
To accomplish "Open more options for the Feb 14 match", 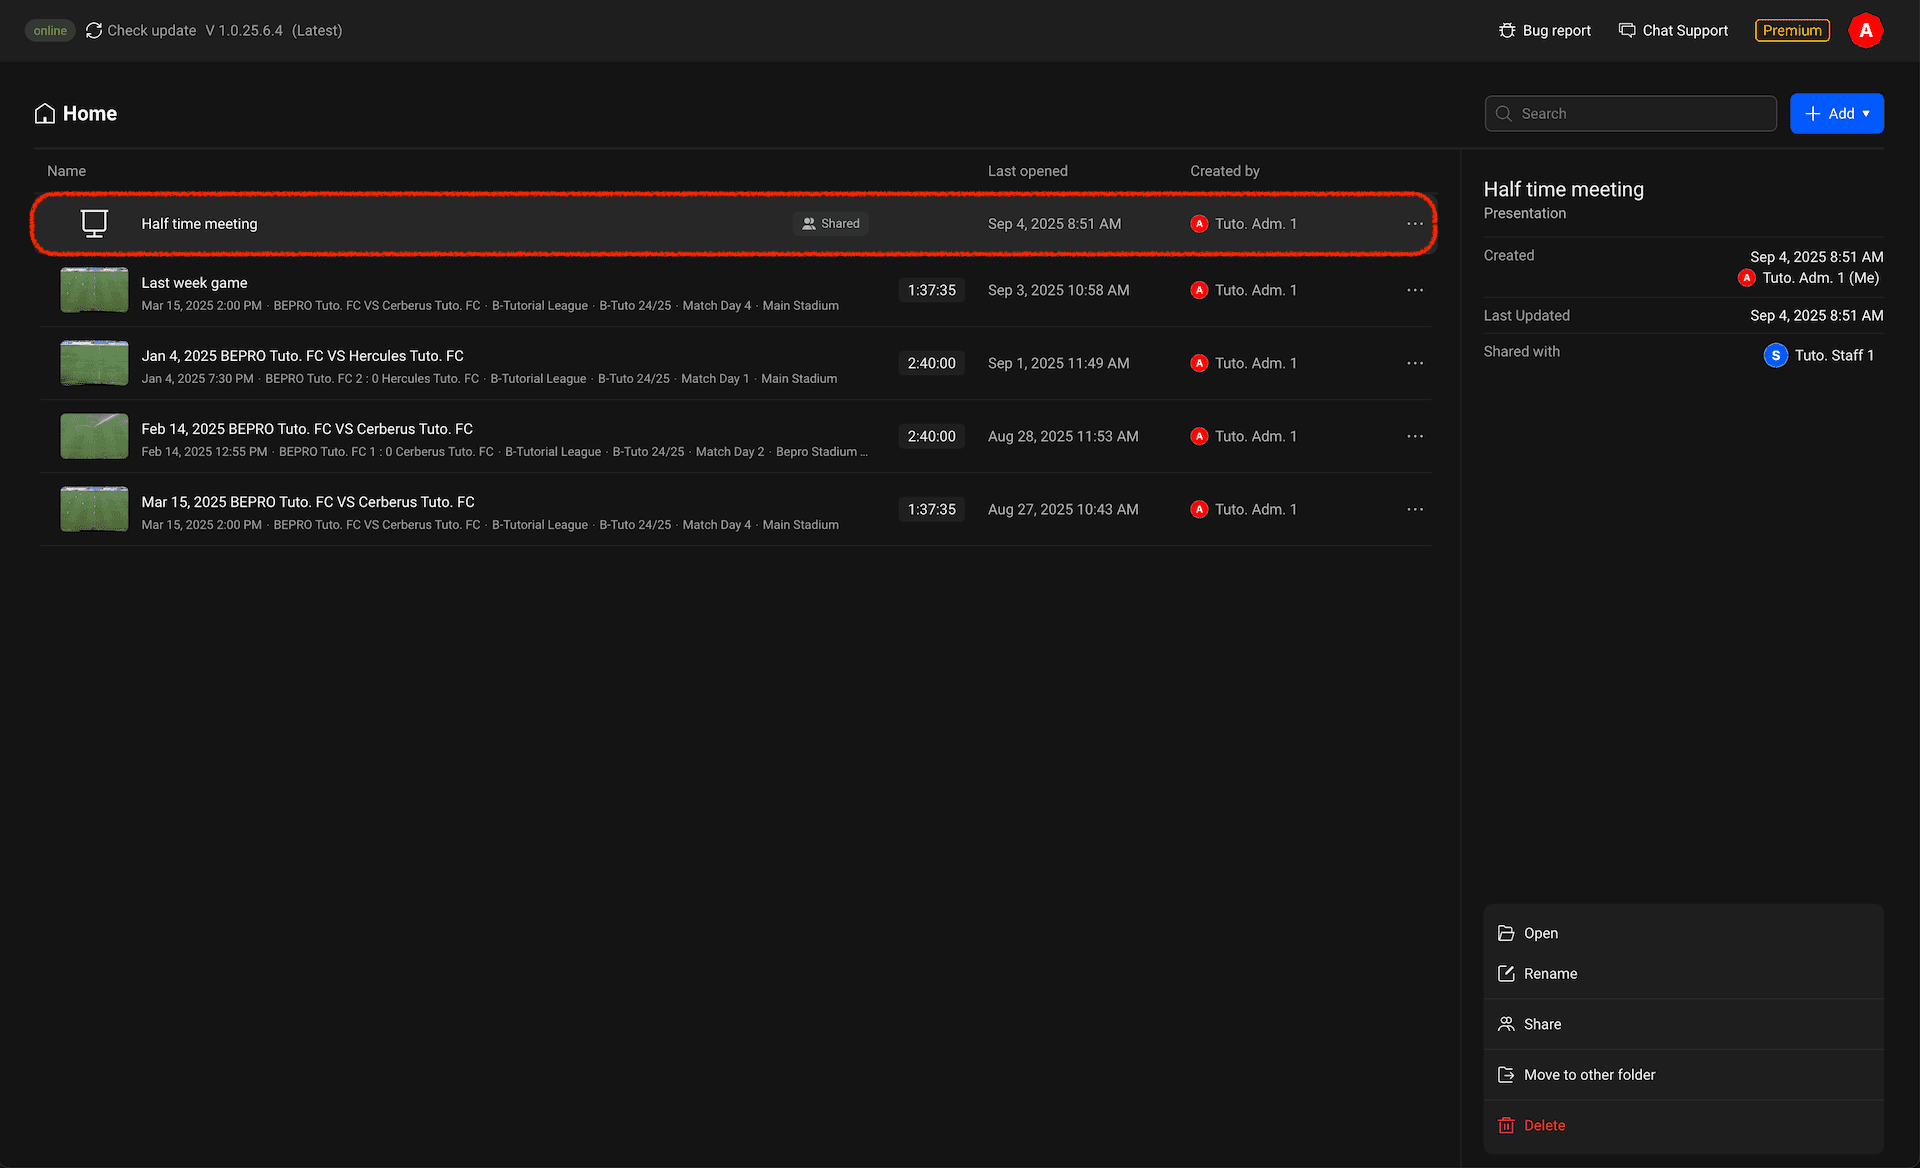I will point(1414,436).
